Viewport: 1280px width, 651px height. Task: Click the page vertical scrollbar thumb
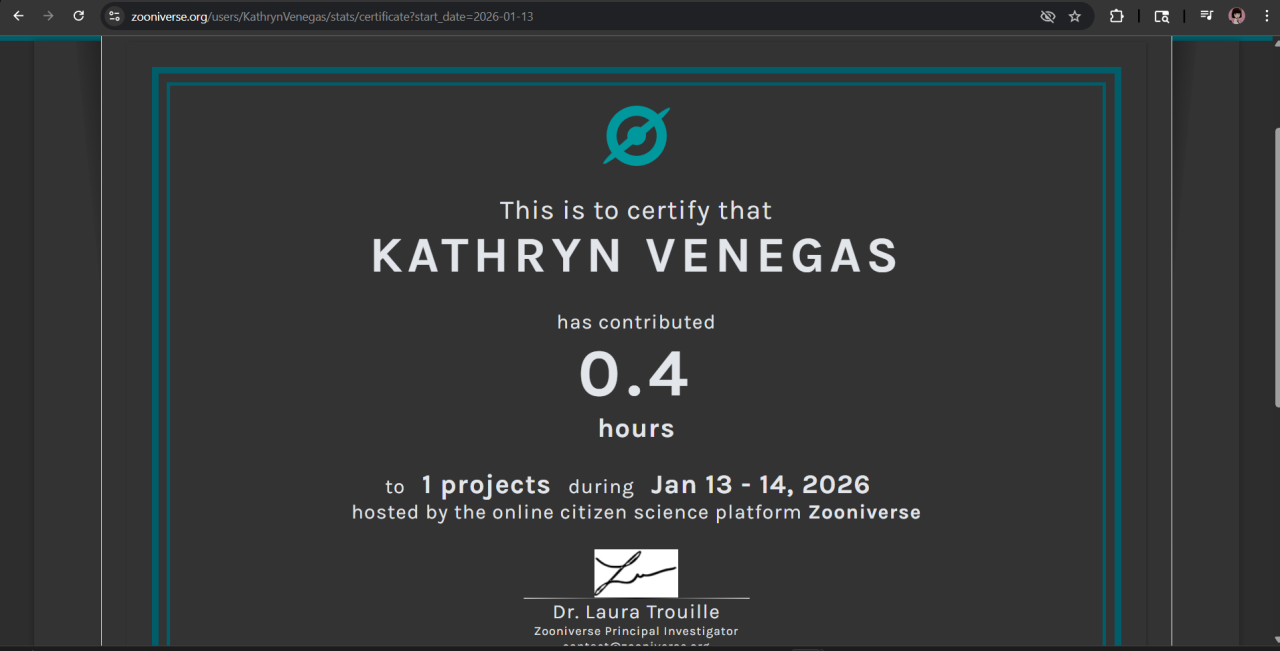pyautogui.click(x=1276, y=267)
